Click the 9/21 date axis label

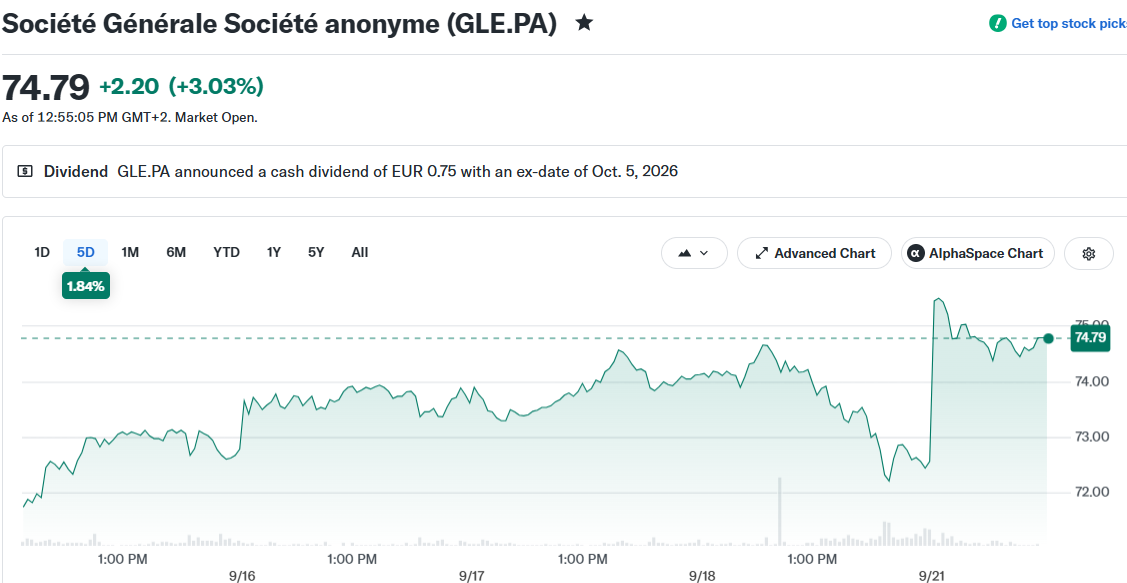[932, 577]
